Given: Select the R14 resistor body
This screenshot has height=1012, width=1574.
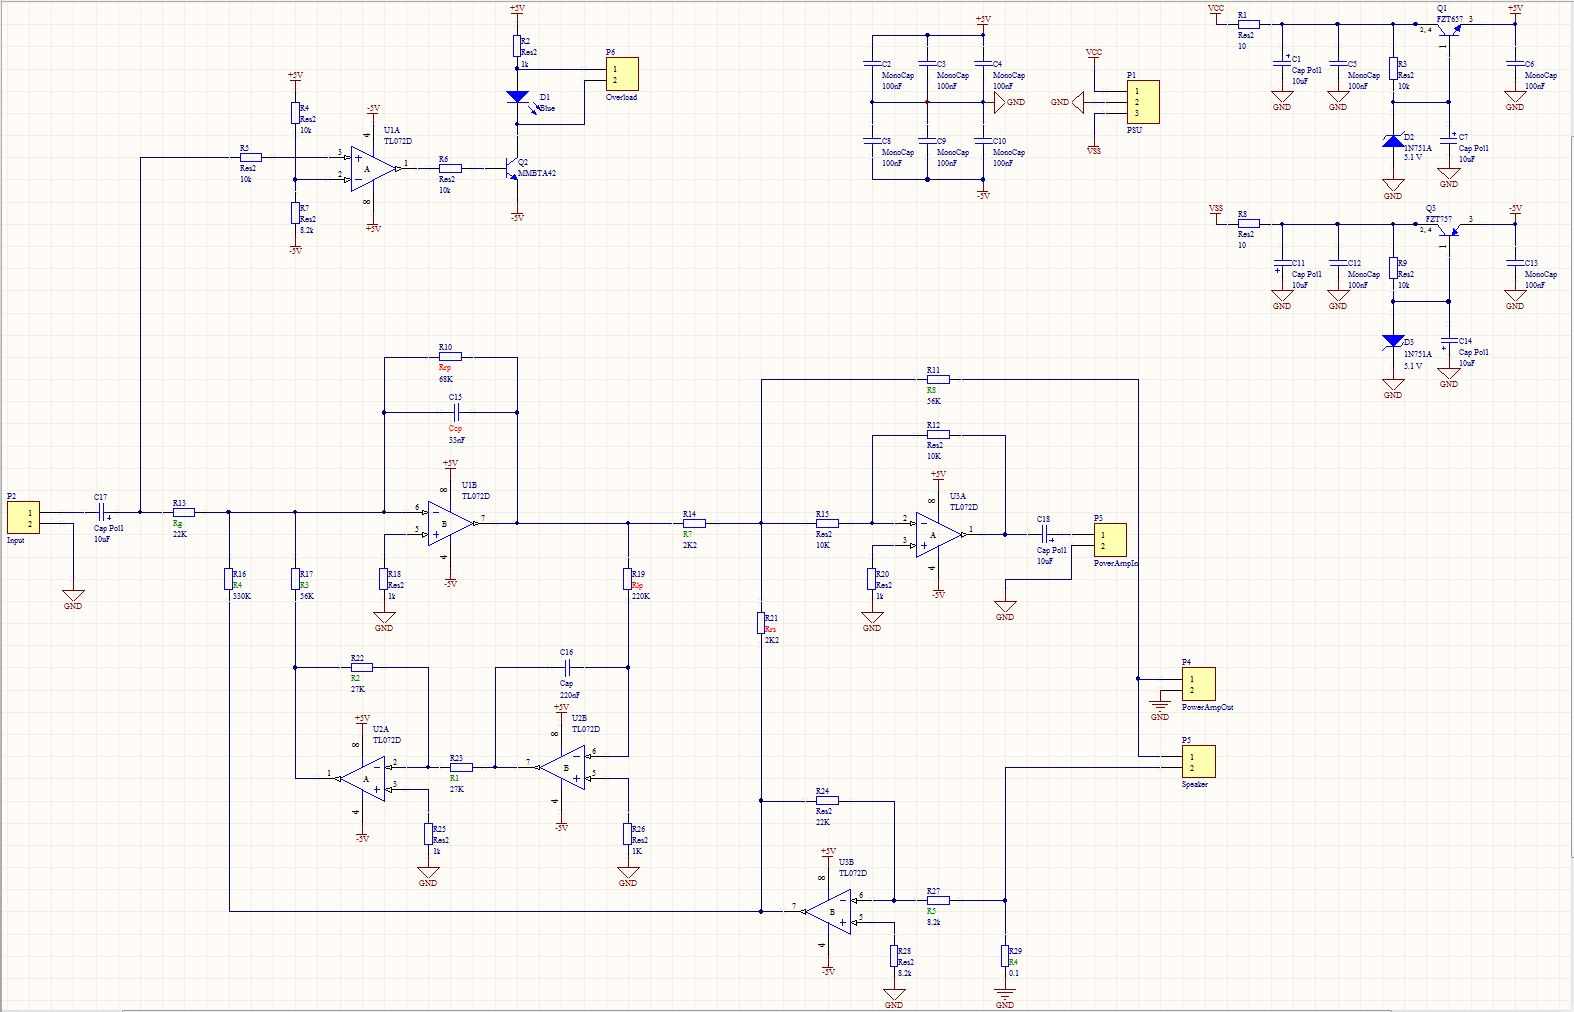Looking at the screenshot, I should 694,523.
